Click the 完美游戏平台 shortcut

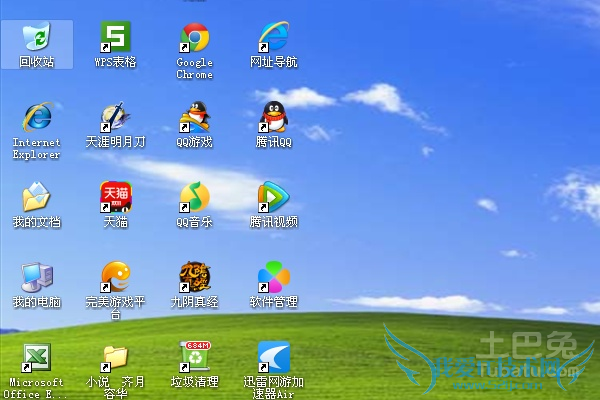115,277
